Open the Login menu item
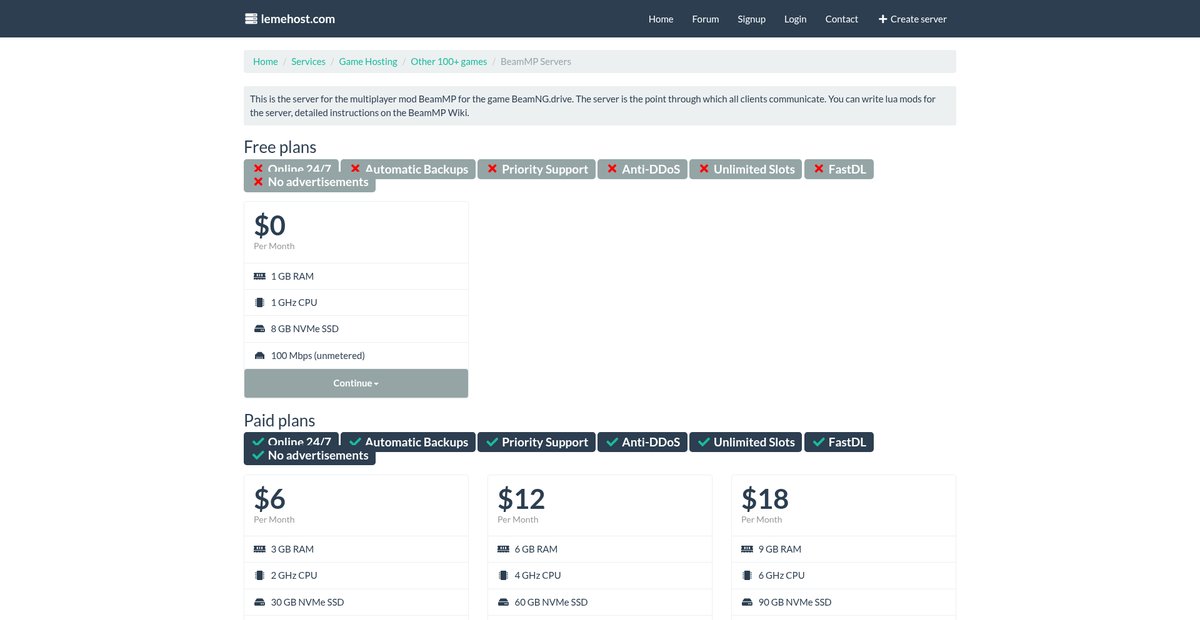This screenshot has height=620, width=1200. (795, 19)
